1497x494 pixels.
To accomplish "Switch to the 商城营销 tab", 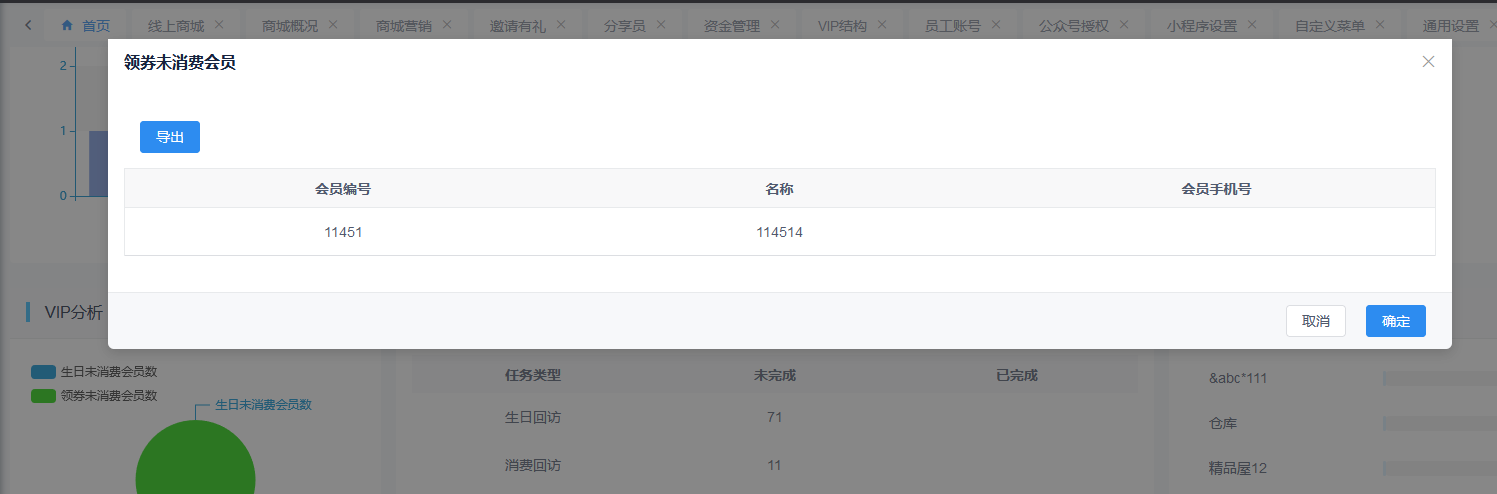I will 404,25.
